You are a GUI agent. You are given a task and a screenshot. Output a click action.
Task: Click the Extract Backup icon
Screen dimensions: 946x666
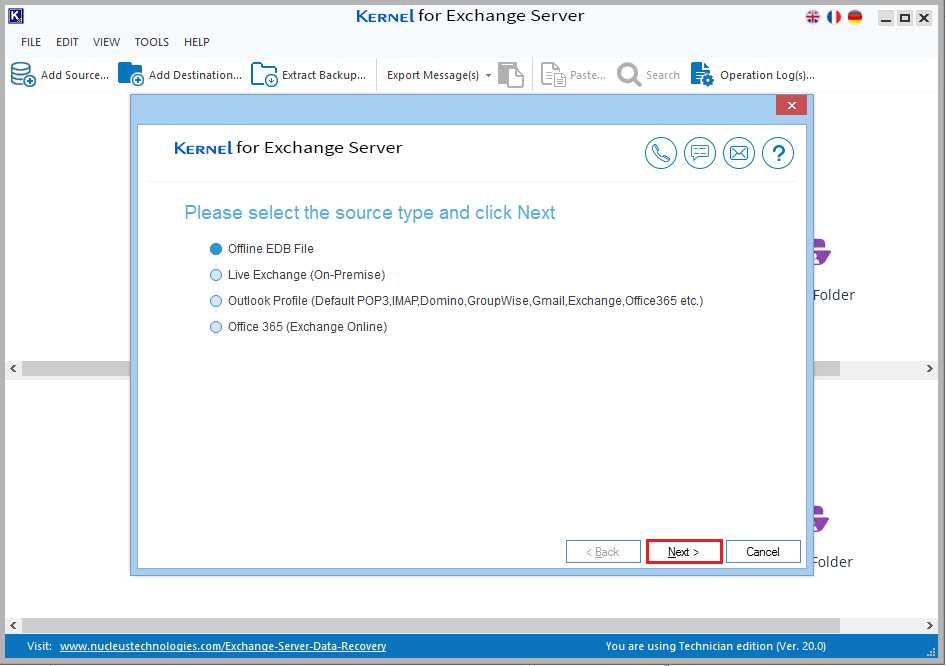pyautogui.click(x=264, y=75)
